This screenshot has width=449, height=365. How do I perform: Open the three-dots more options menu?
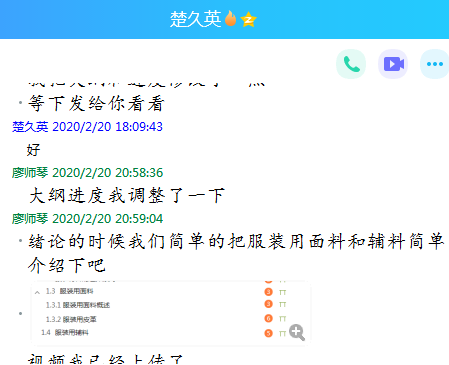[x=435, y=64]
